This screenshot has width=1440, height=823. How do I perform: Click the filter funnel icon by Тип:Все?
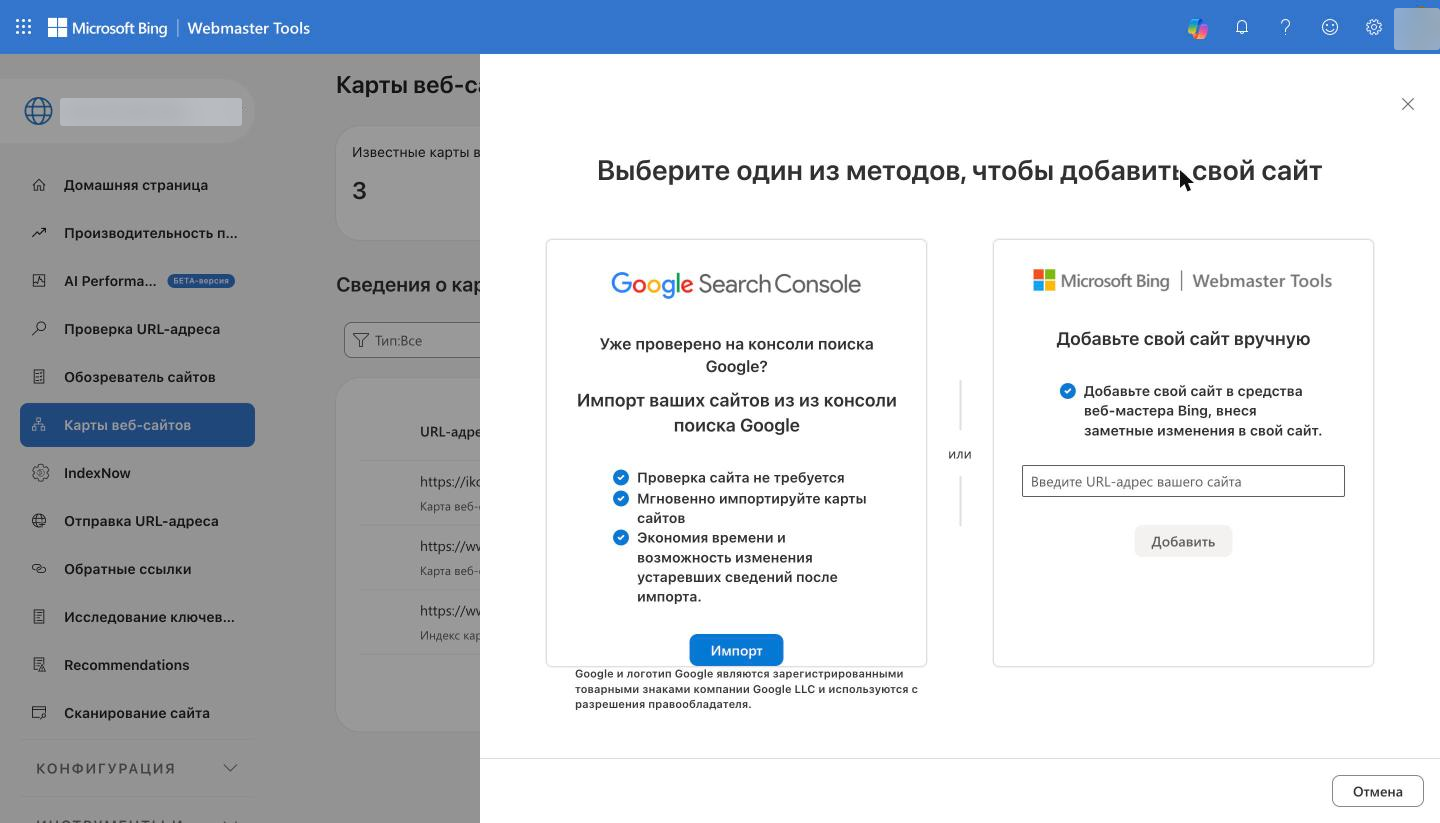pos(361,341)
